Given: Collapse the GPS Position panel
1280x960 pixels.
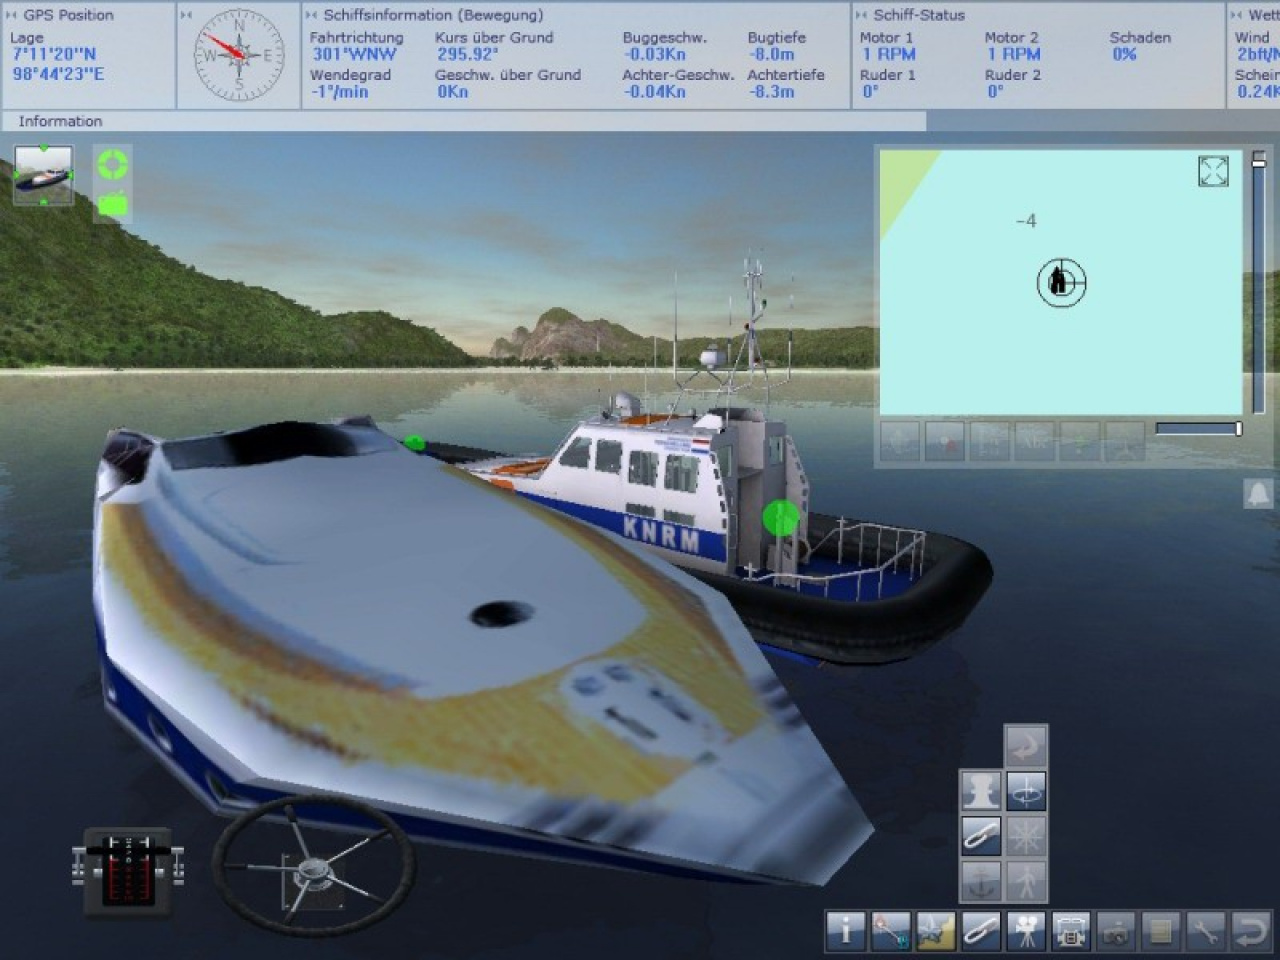Looking at the screenshot, I should pos(12,15).
